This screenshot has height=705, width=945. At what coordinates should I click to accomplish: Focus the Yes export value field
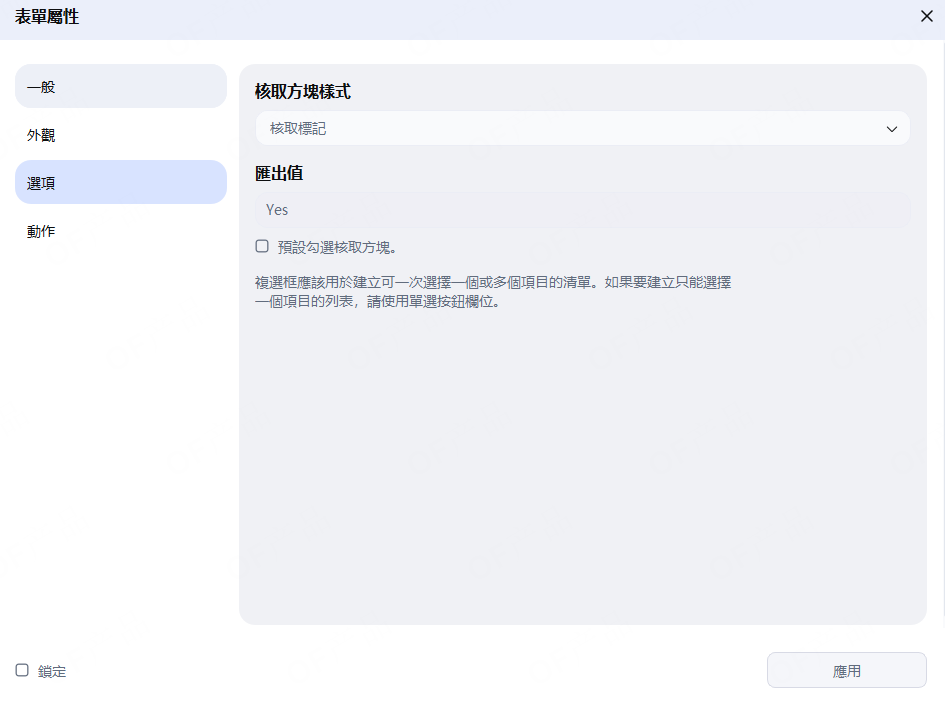click(x=583, y=209)
